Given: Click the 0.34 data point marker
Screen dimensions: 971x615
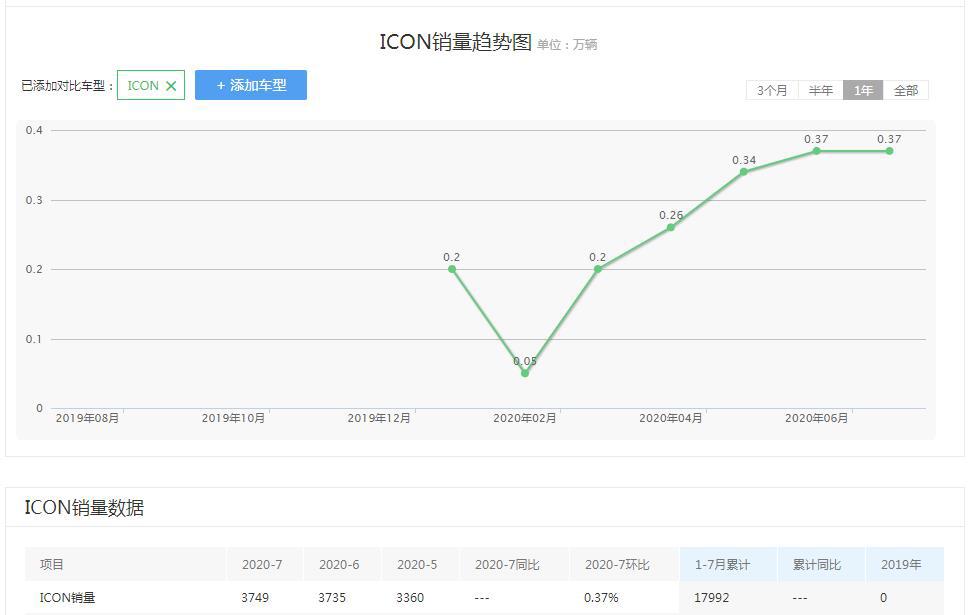Looking at the screenshot, I should pos(744,172).
